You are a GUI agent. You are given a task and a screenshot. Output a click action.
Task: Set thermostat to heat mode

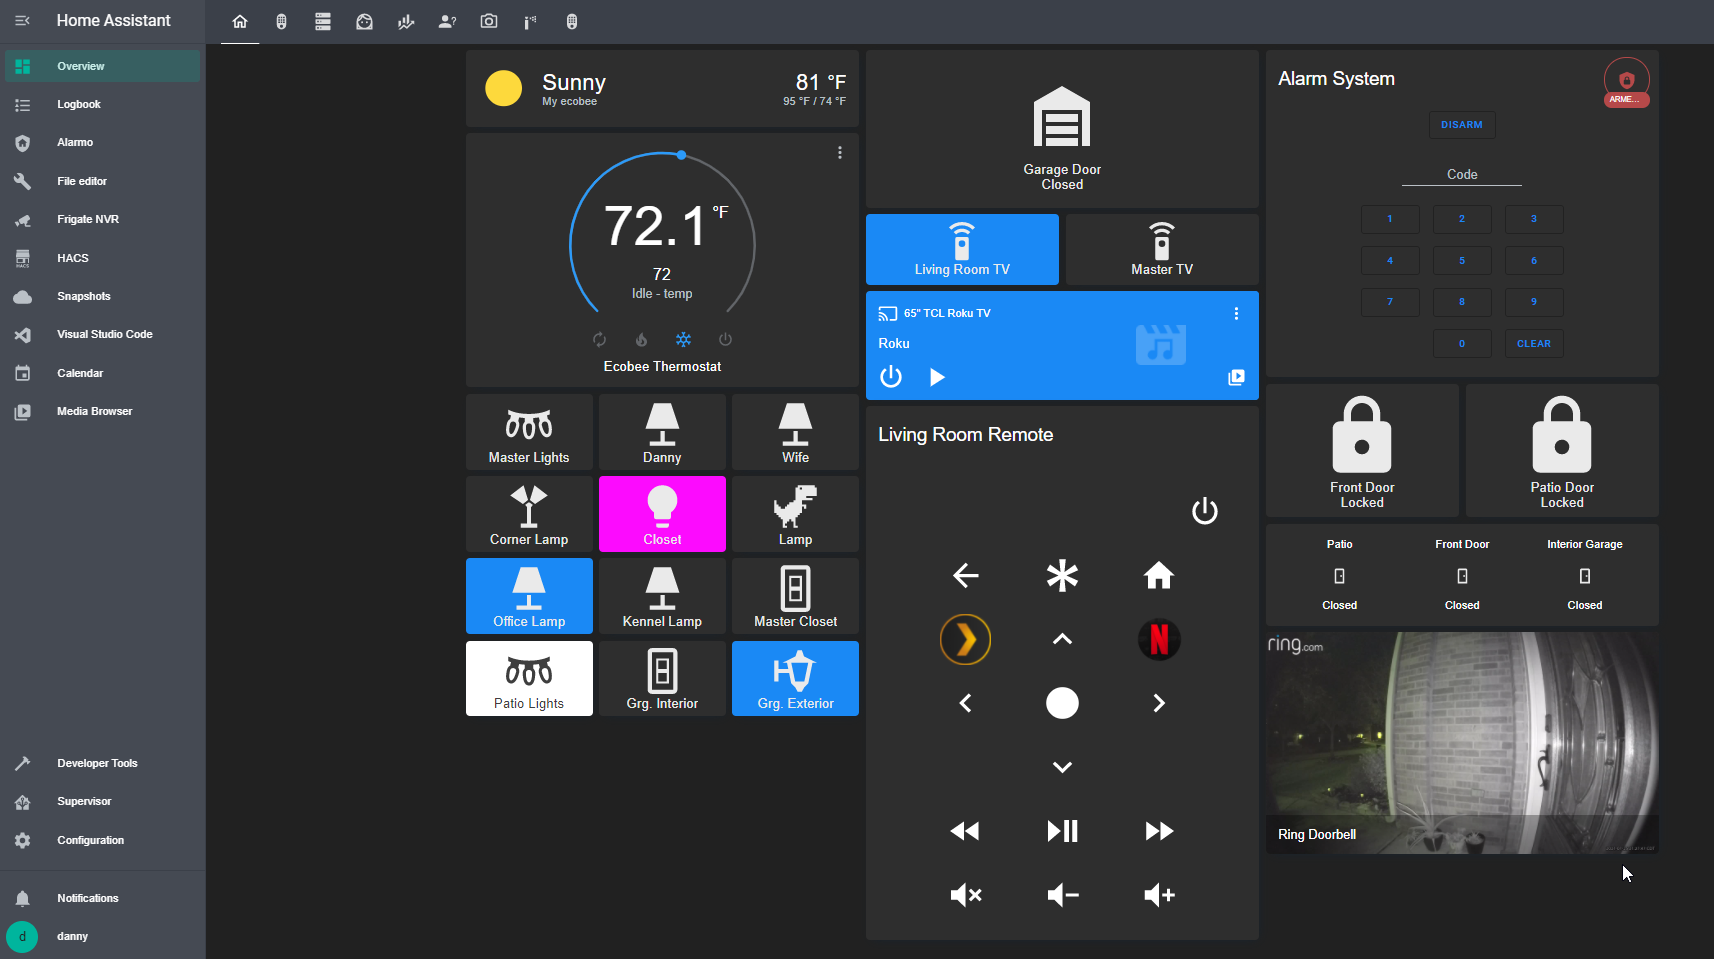(x=641, y=340)
